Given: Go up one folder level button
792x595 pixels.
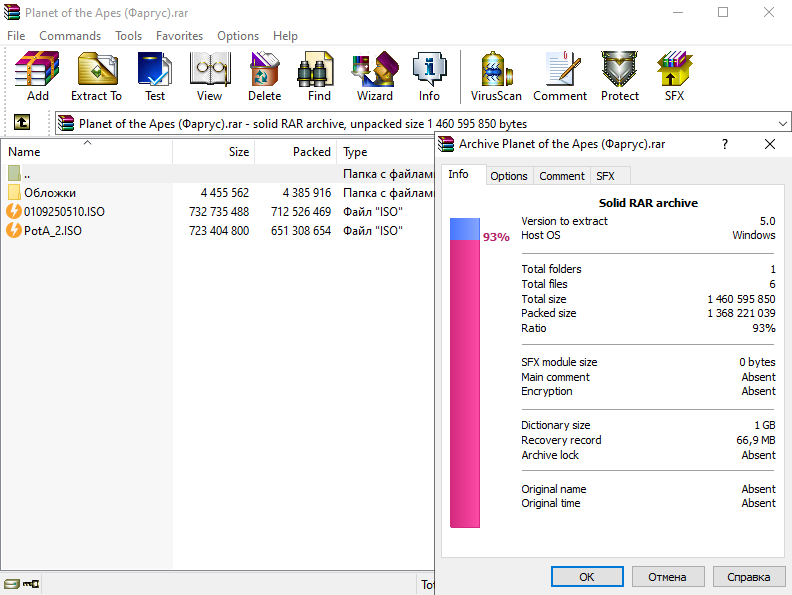Looking at the screenshot, I should pos(21,123).
